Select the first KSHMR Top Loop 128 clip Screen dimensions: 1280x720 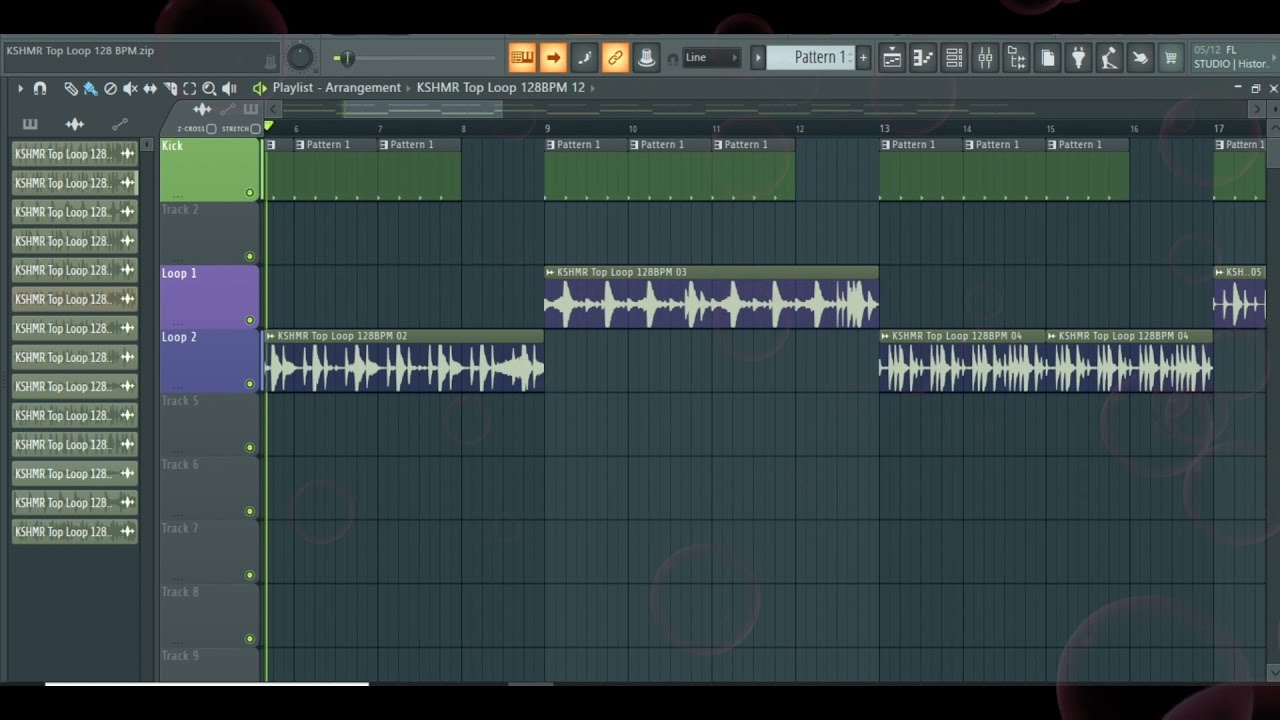pyautogui.click(x=75, y=154)
